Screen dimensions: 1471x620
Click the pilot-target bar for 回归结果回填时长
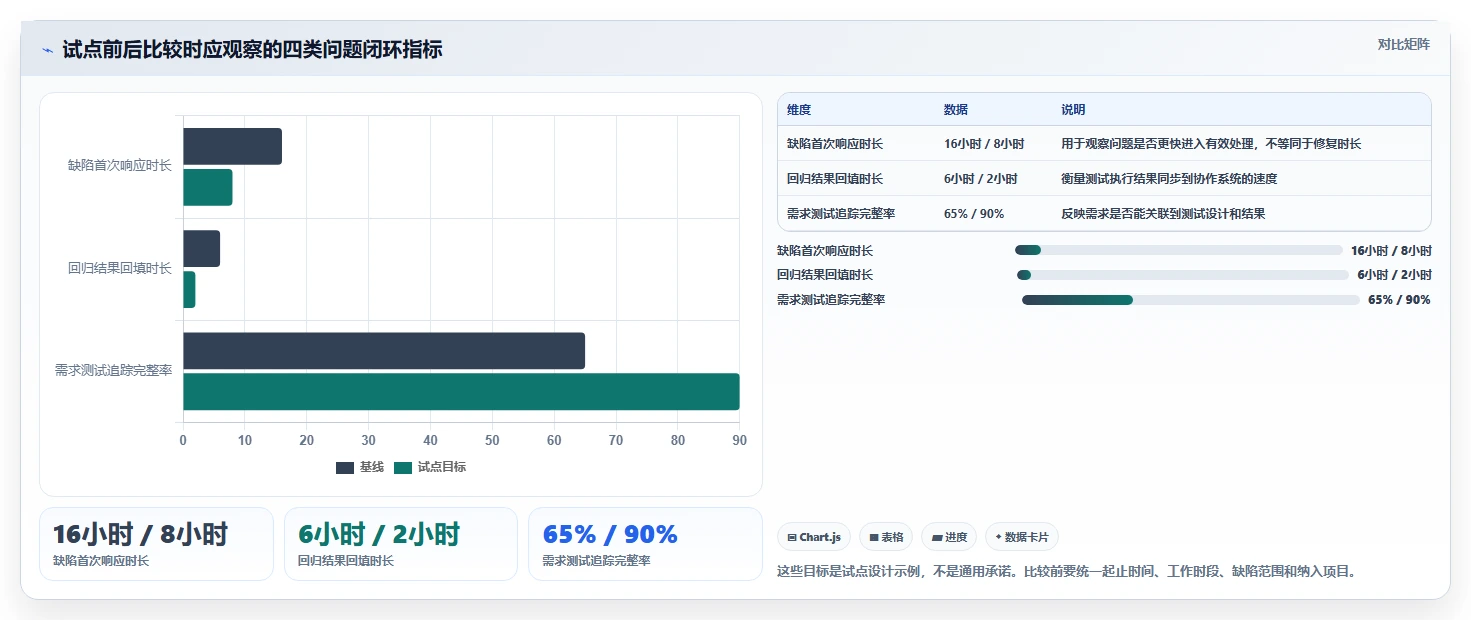[189, 290]
